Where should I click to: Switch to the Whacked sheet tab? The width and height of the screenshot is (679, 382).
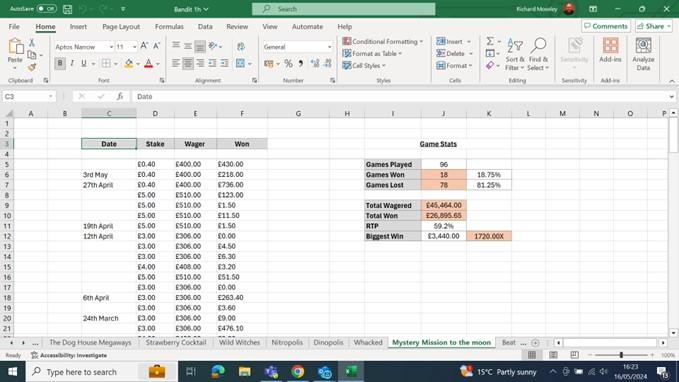368,342
